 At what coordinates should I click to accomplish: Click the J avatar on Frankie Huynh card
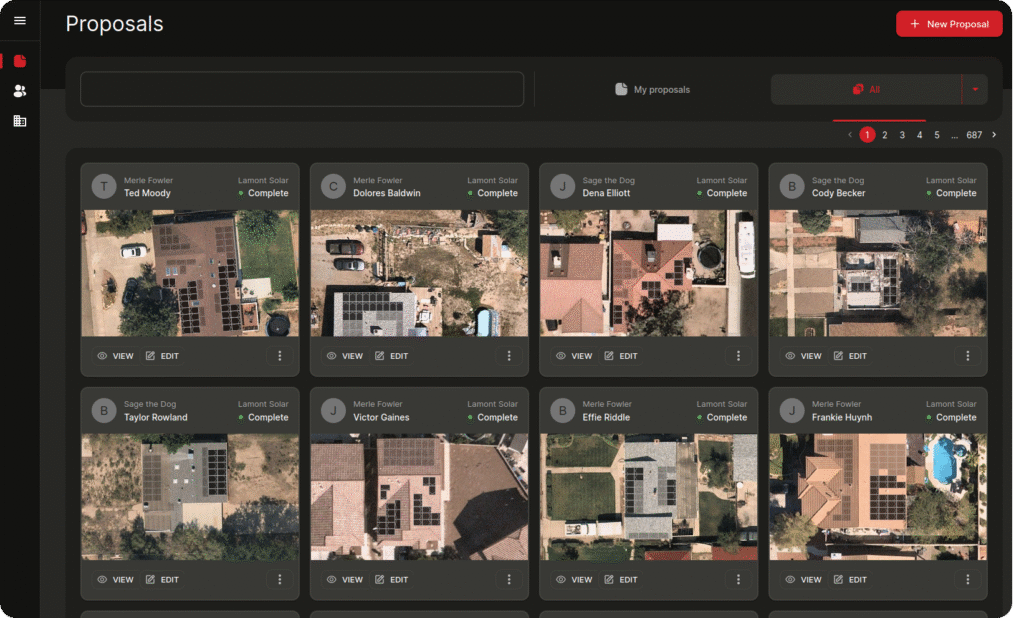click(792, 410)
